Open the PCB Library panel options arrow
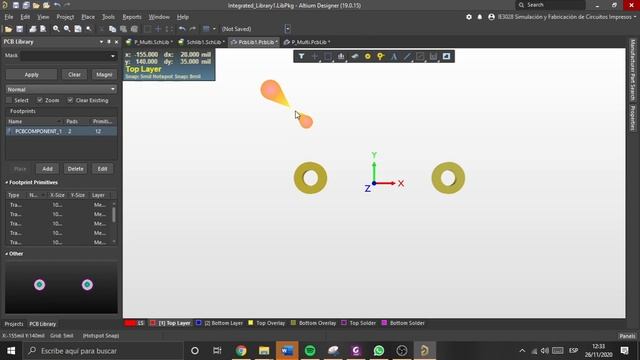The image size is (640, 360). click(x=101, y=42)
